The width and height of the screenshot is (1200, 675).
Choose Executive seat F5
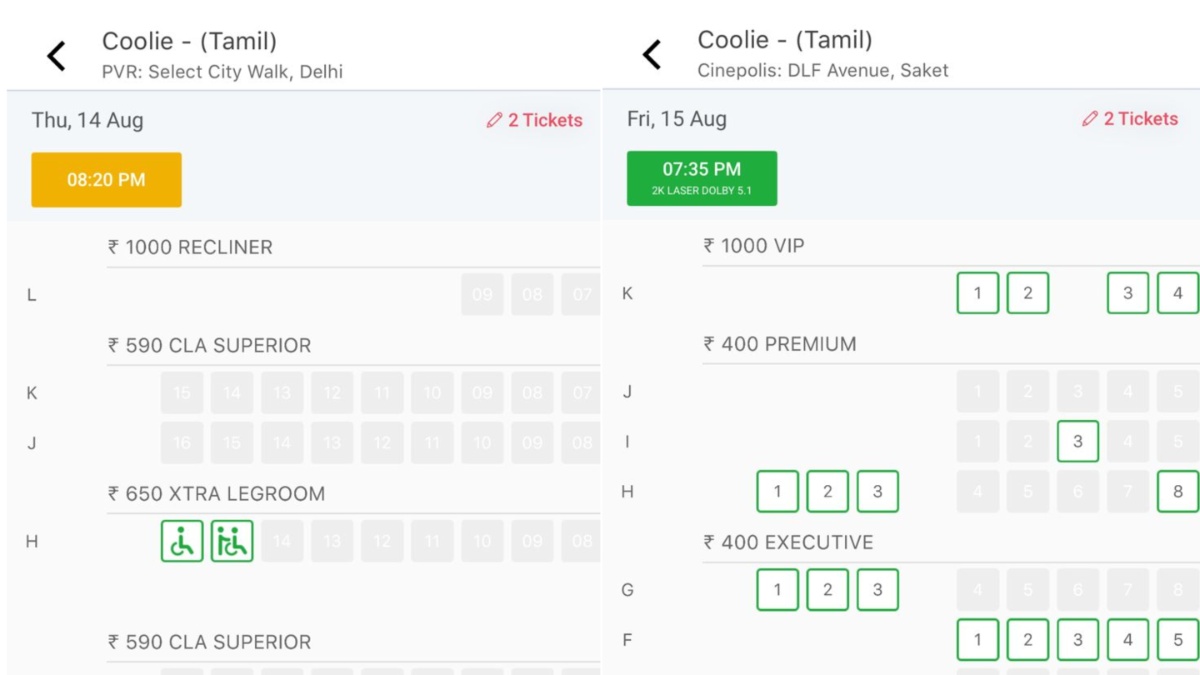[x=1177, y=640]
